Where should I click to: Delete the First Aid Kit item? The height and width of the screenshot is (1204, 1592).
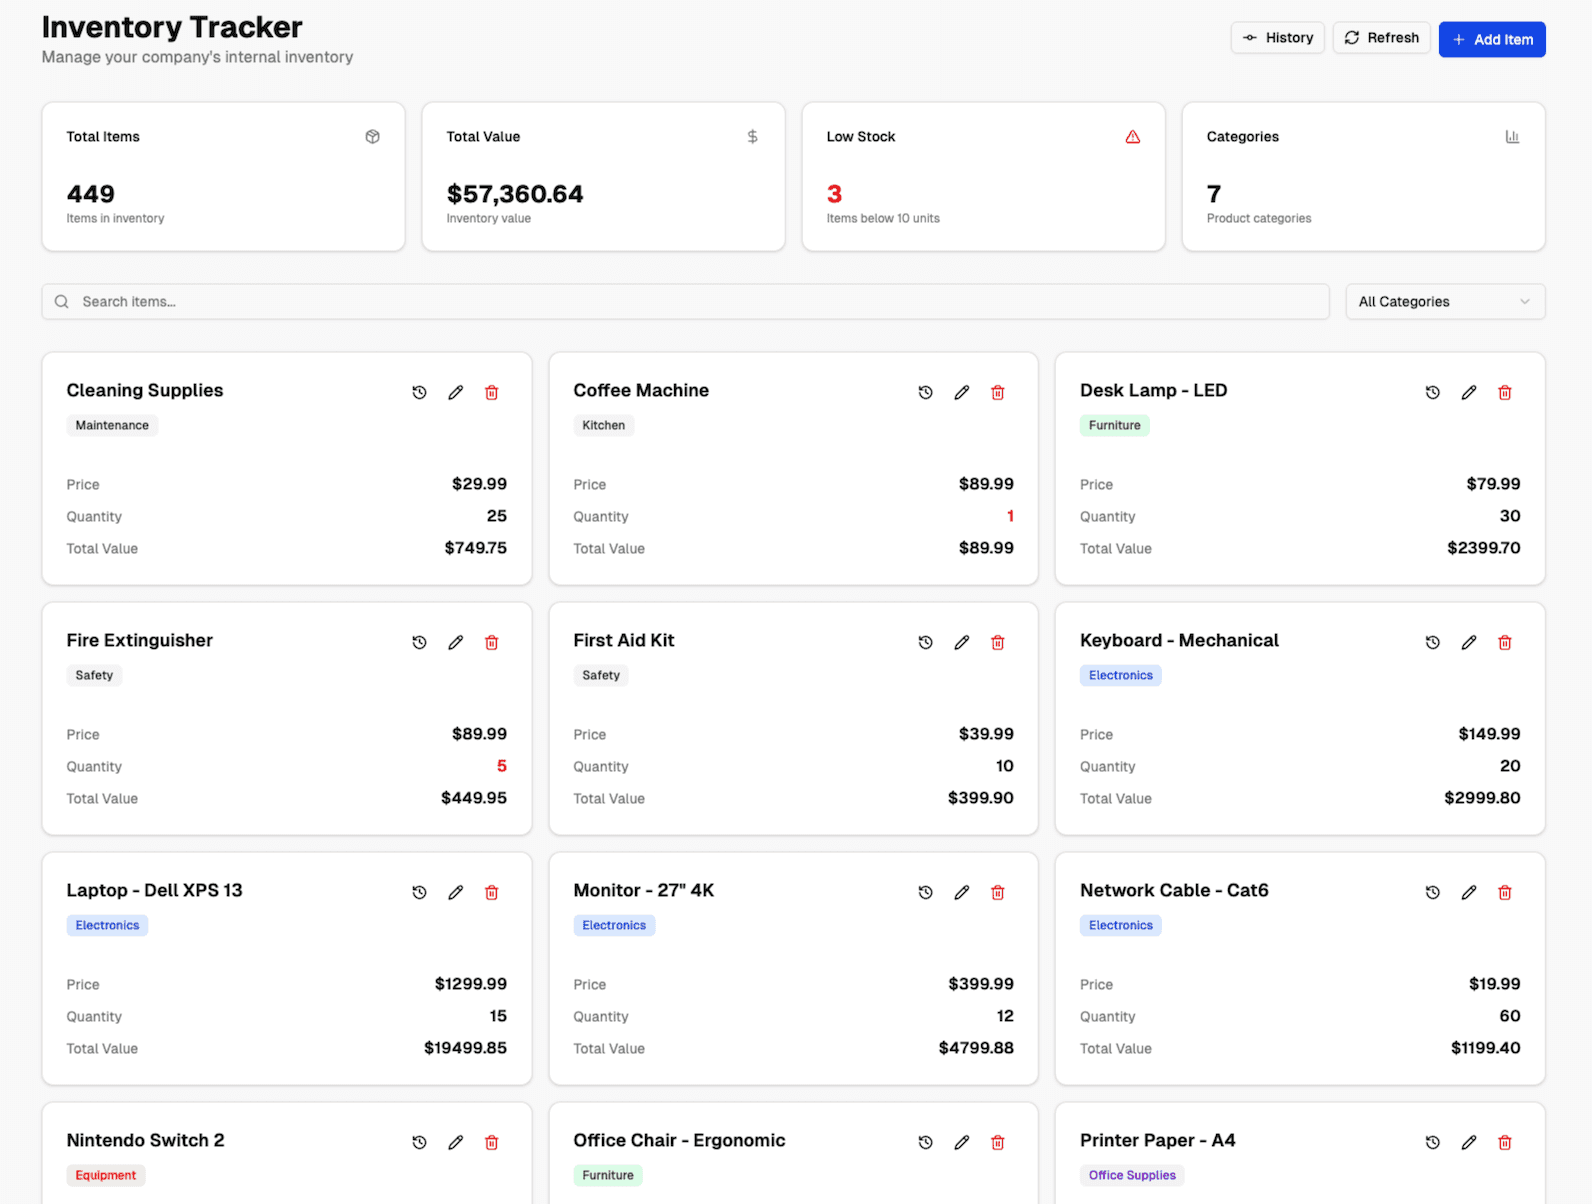(997, 643)
